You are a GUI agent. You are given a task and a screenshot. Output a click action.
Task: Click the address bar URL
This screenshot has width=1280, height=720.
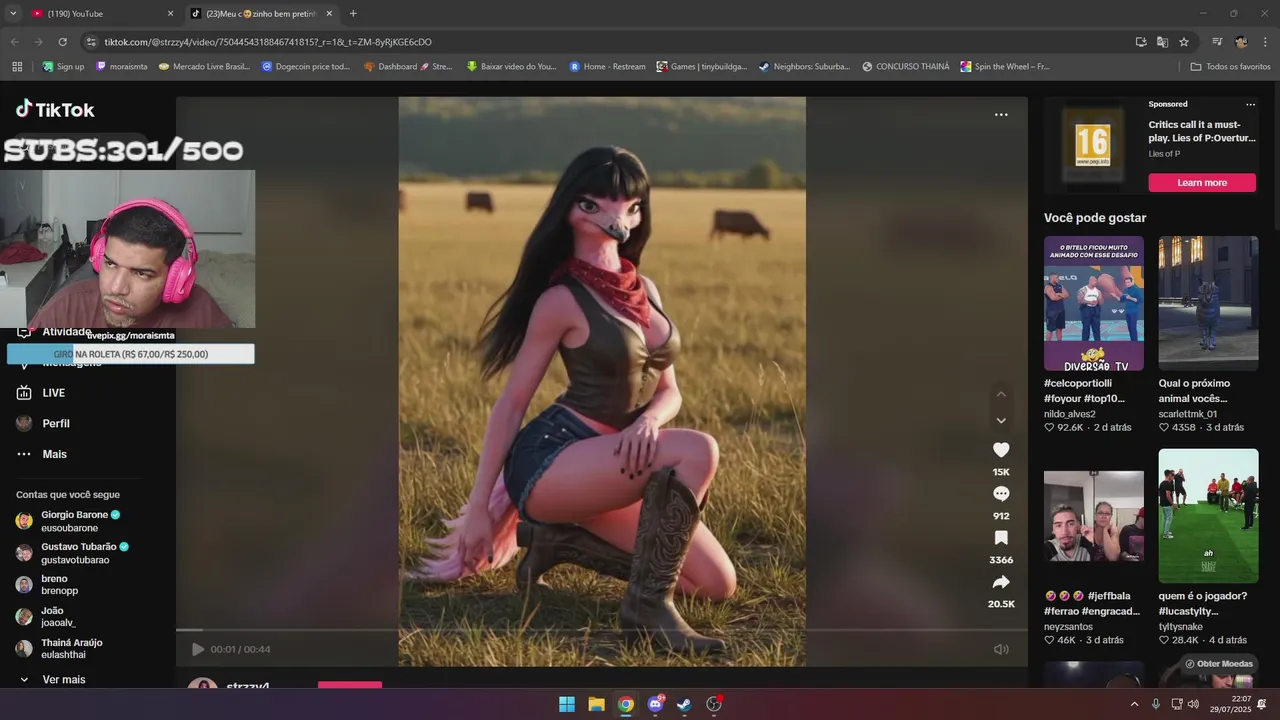pos(268,42)
